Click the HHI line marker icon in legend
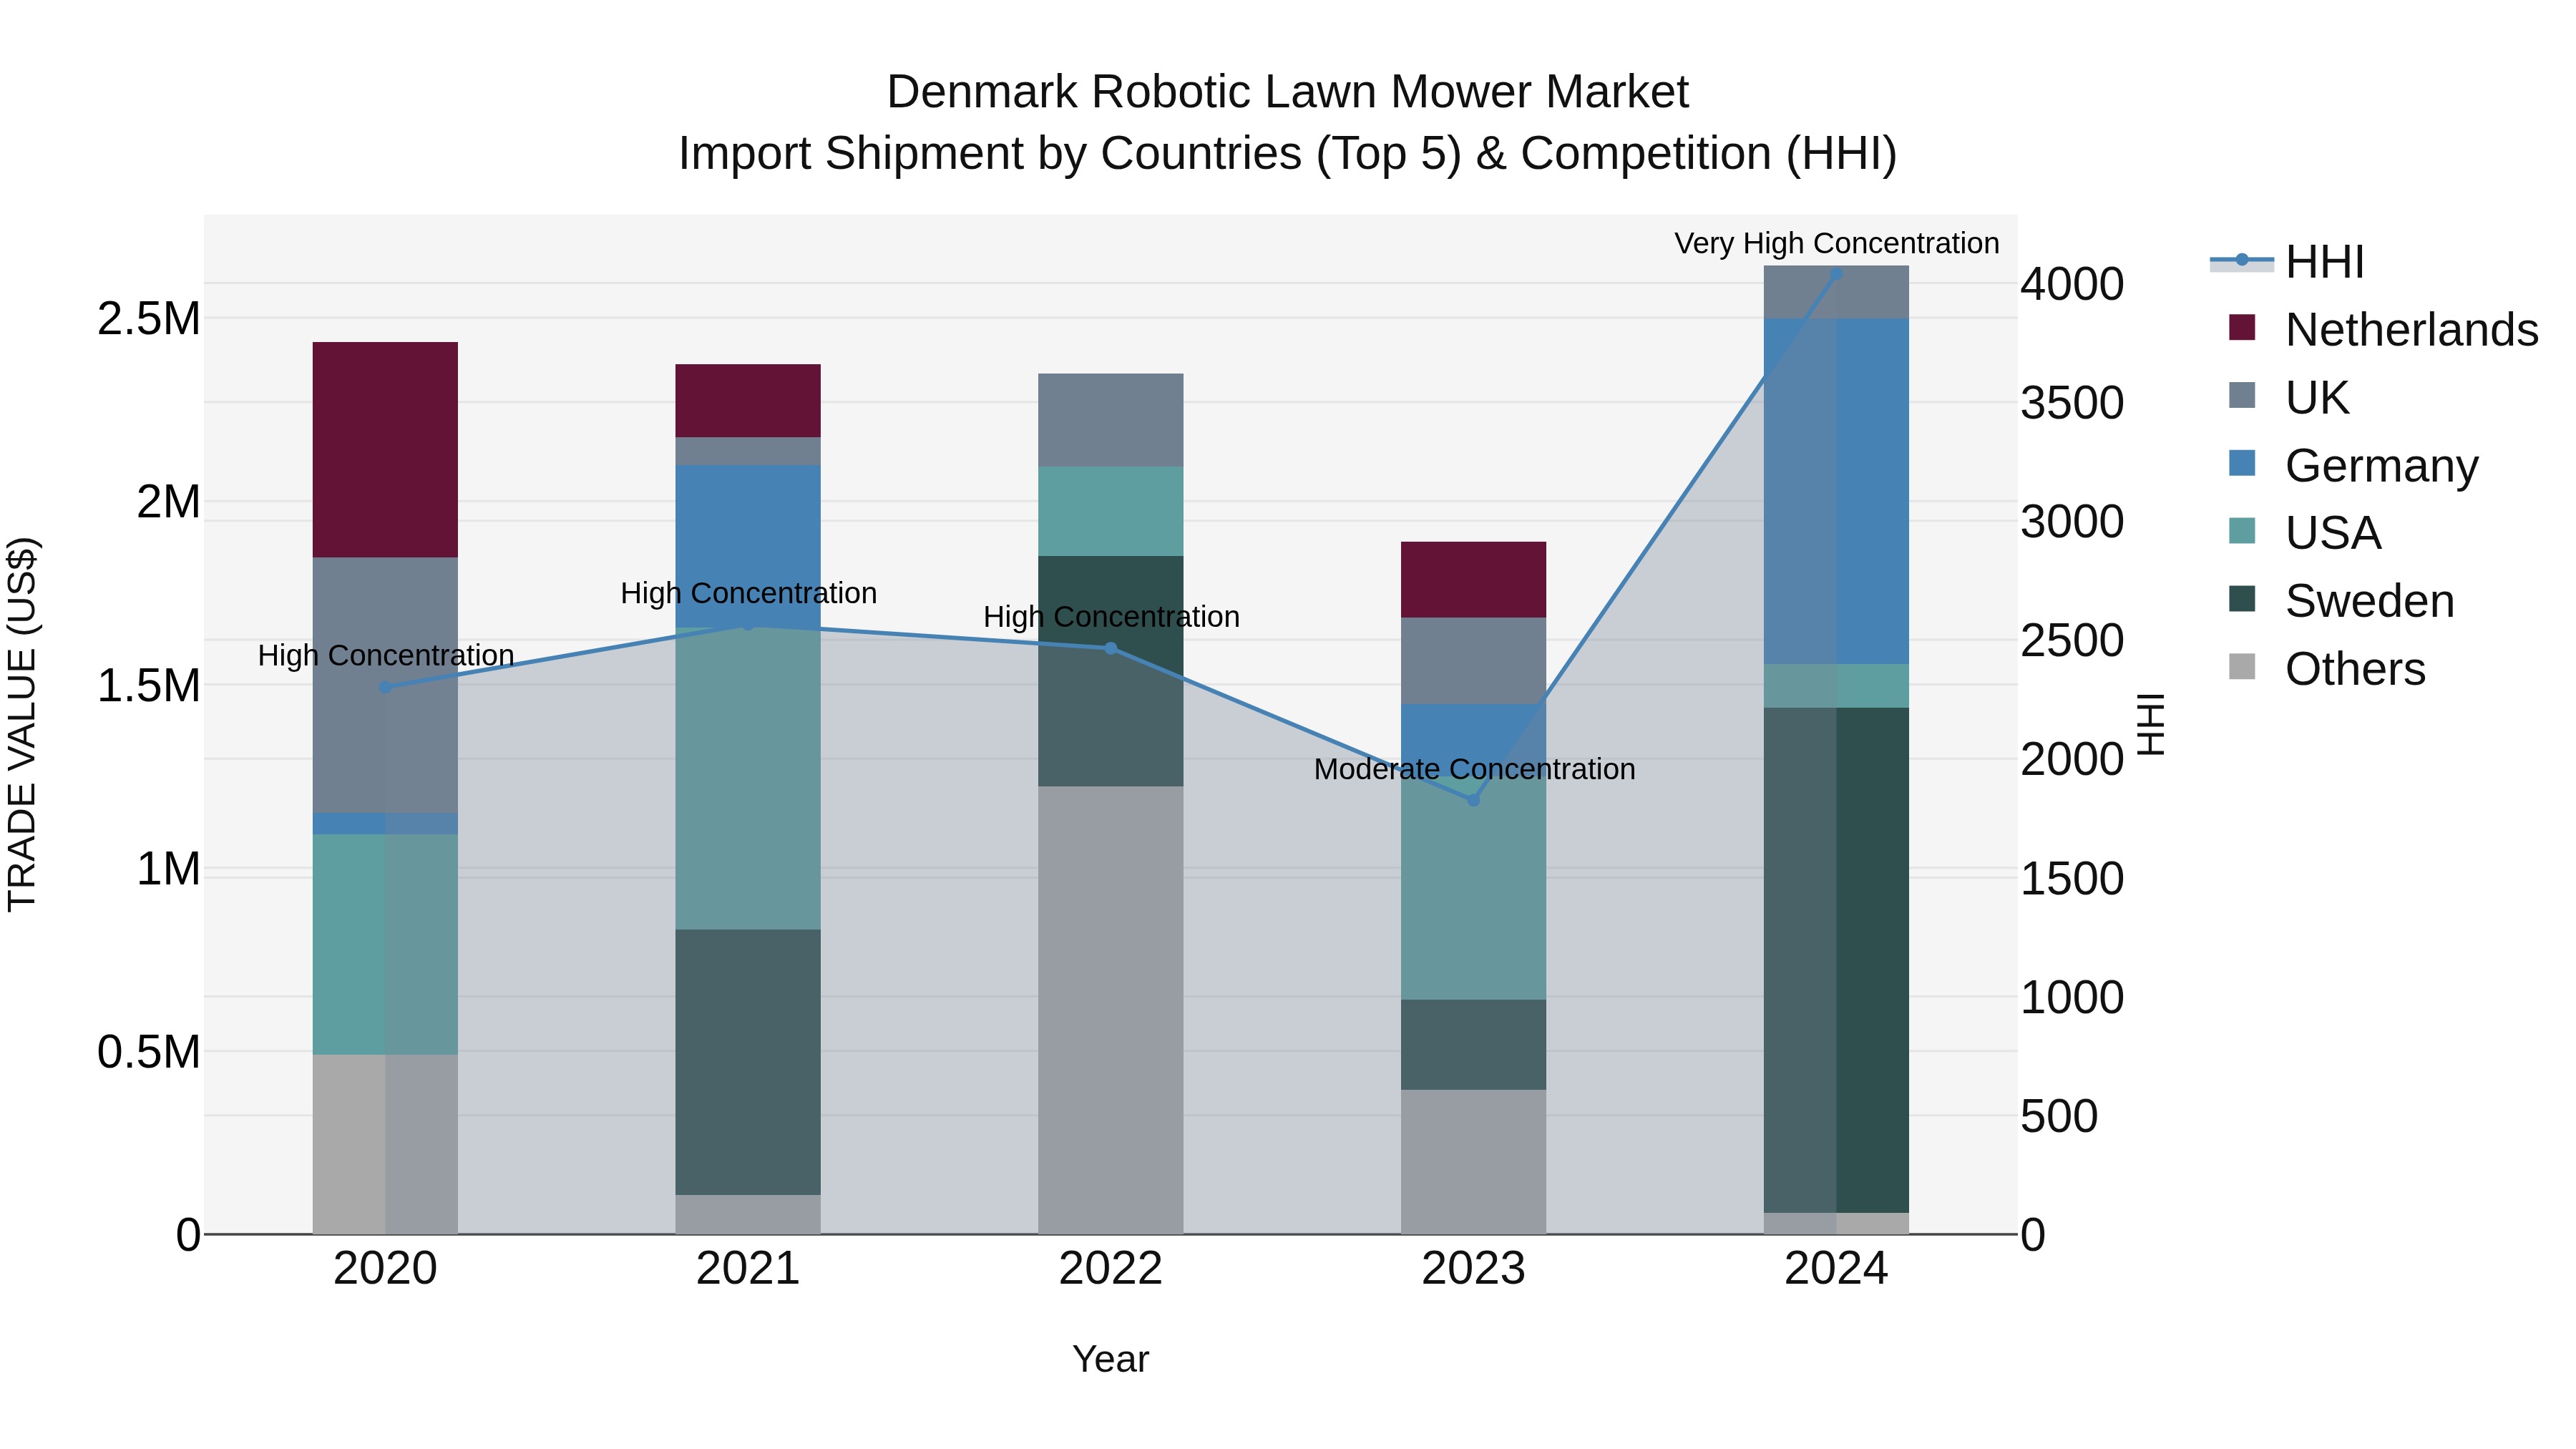The image size is (2576, 1449). coord(2241,260)
